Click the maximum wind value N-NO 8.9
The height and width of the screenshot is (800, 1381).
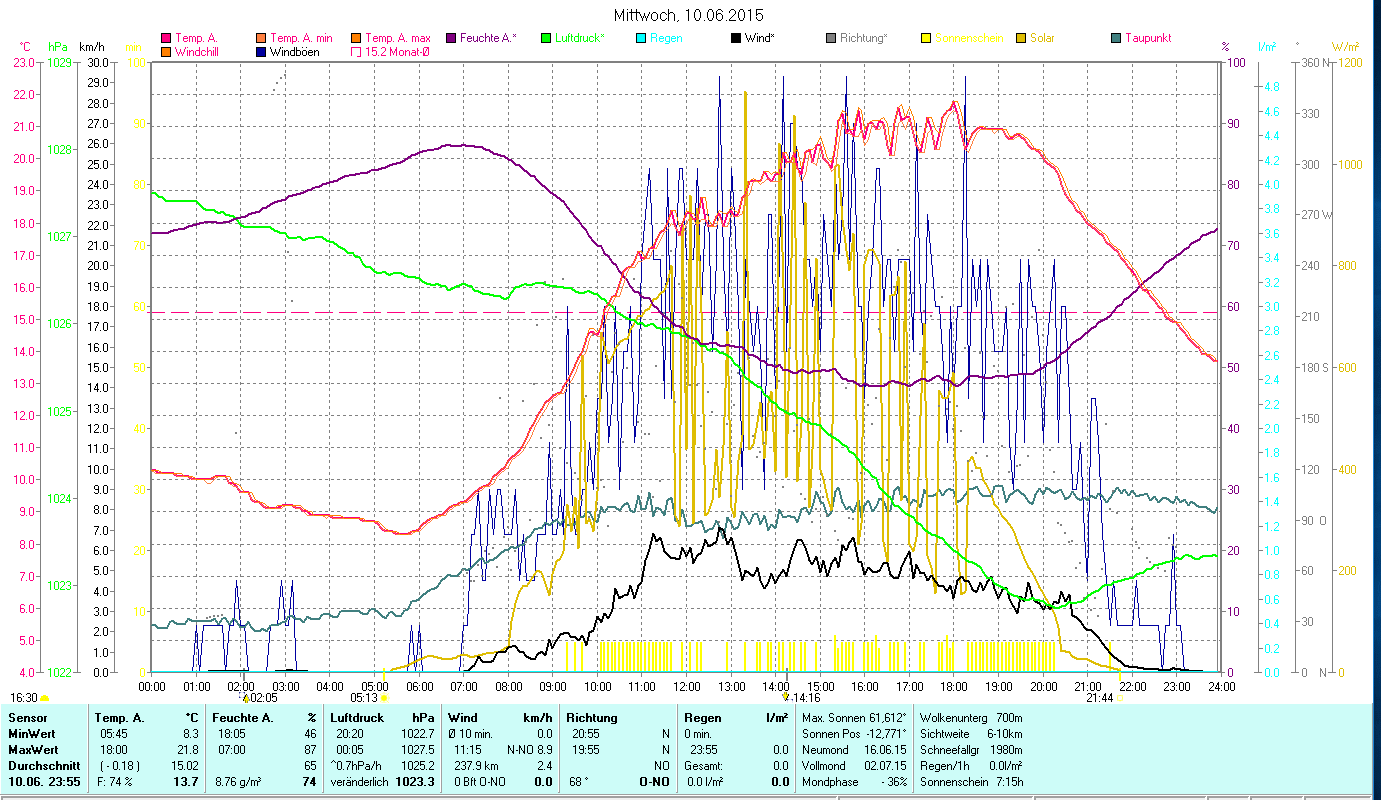click(x=528, y=749)
